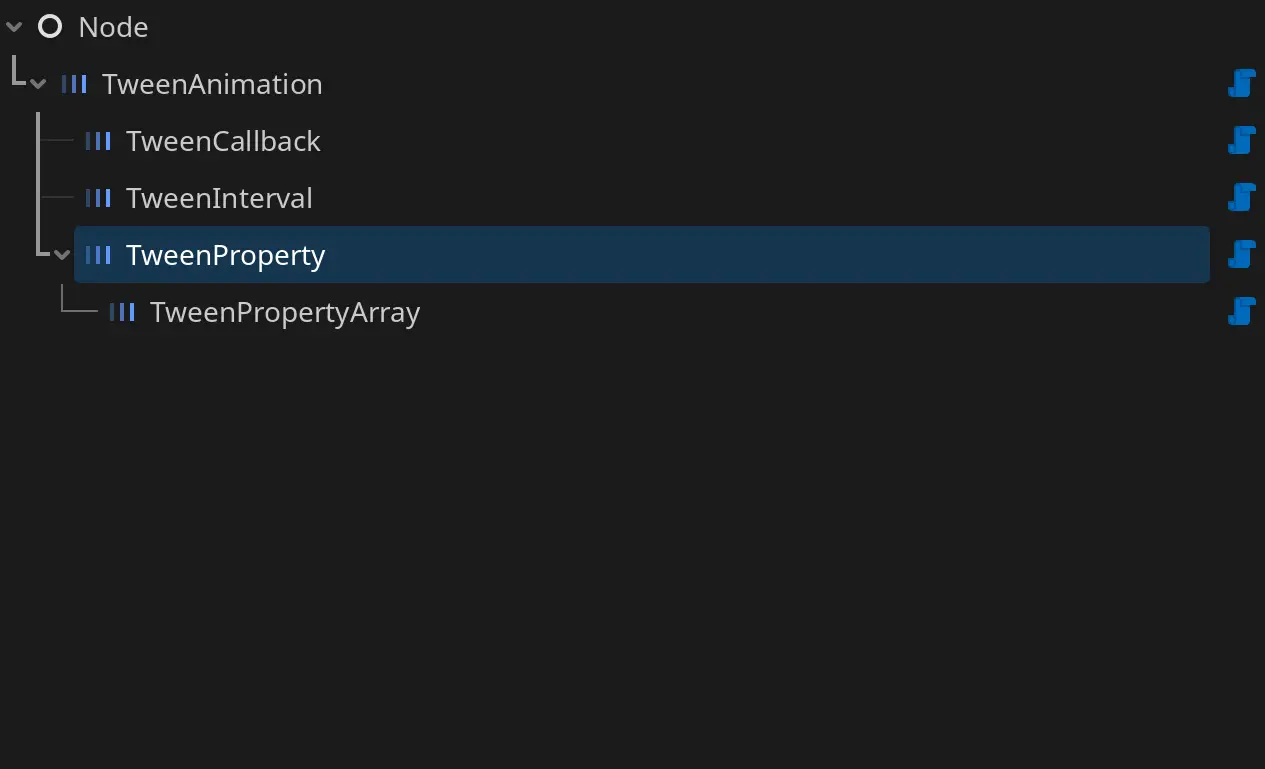Click the TweenPropertyArray node type icon
1265x769 pixels.
click(122, 312)
